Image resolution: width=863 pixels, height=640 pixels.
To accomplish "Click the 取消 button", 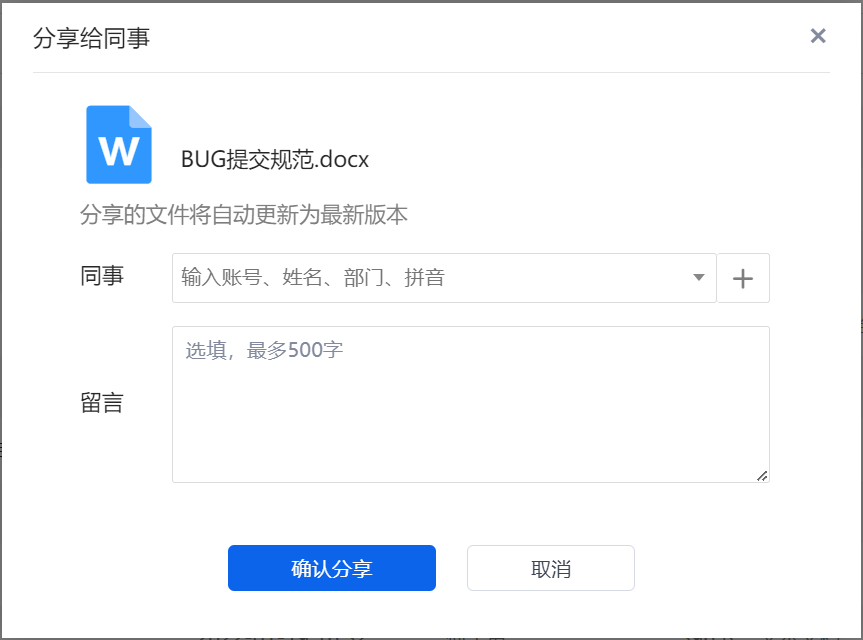I will pos(551,568).
